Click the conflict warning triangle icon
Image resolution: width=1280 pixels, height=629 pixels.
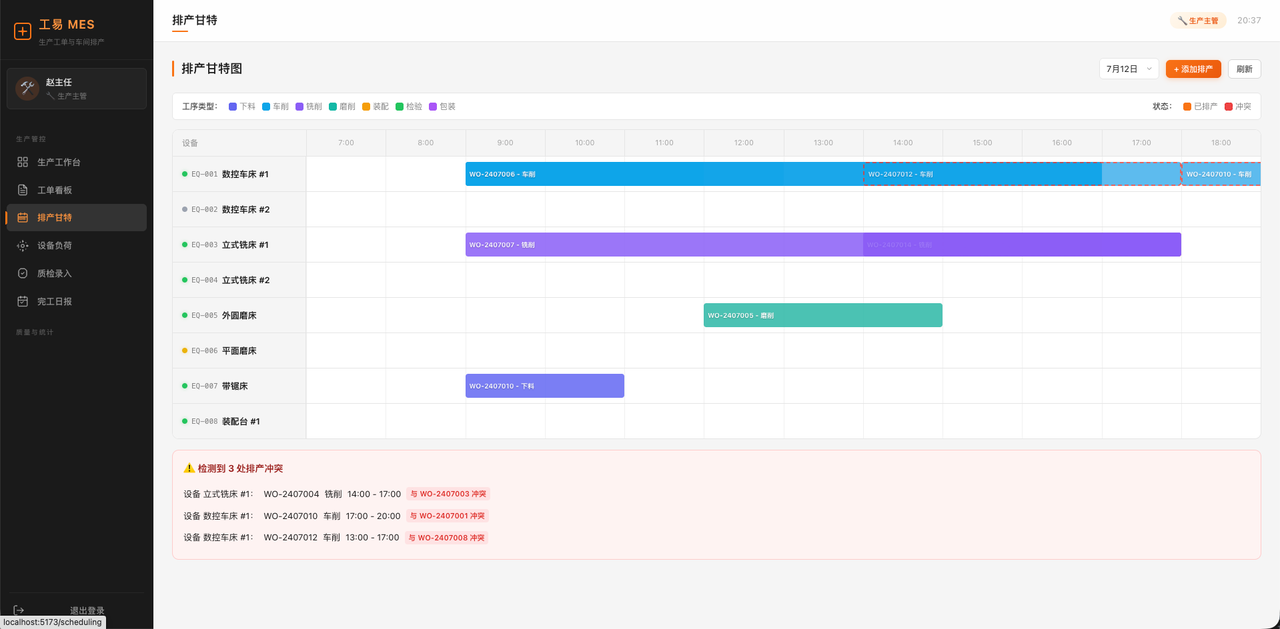[x=189, y=468]
